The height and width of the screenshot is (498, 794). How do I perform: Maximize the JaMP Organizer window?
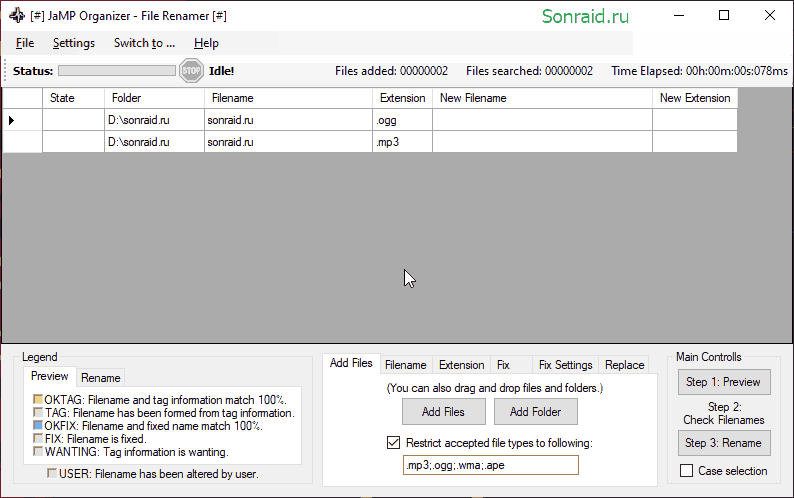pos(724,15)
